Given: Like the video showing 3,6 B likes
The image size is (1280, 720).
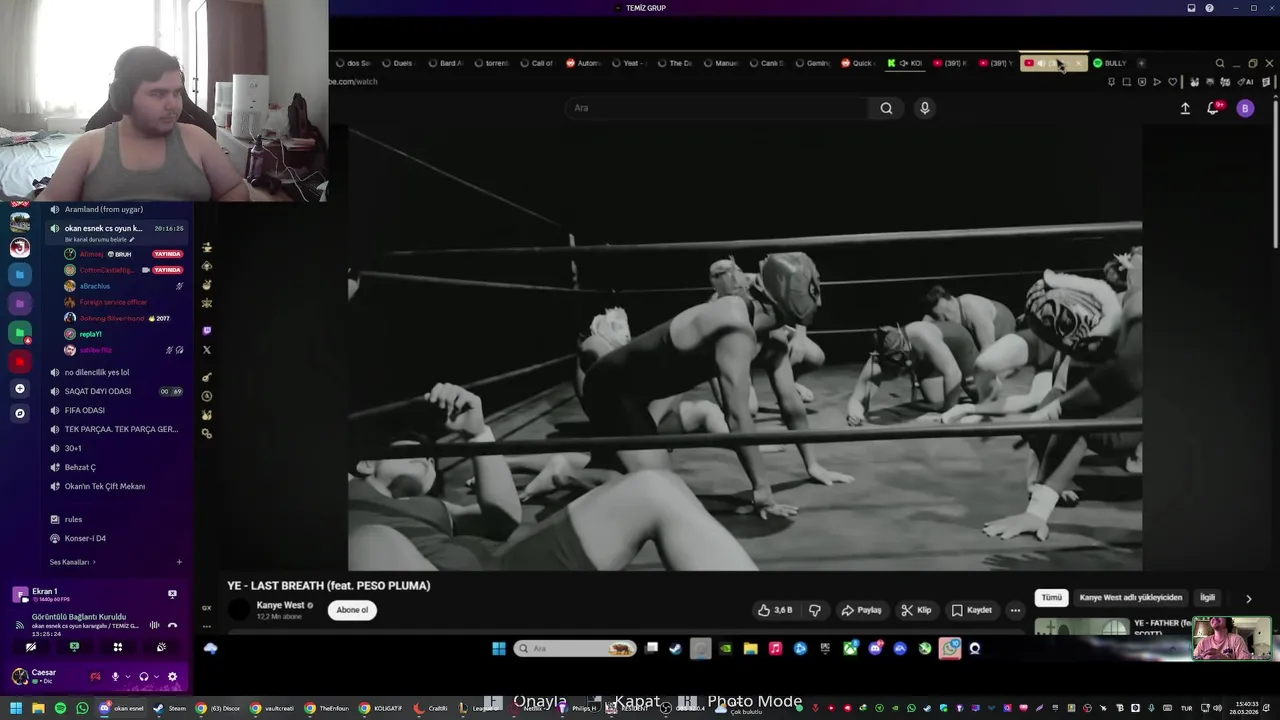Looking at the screenshot, I should coord(776,610).
